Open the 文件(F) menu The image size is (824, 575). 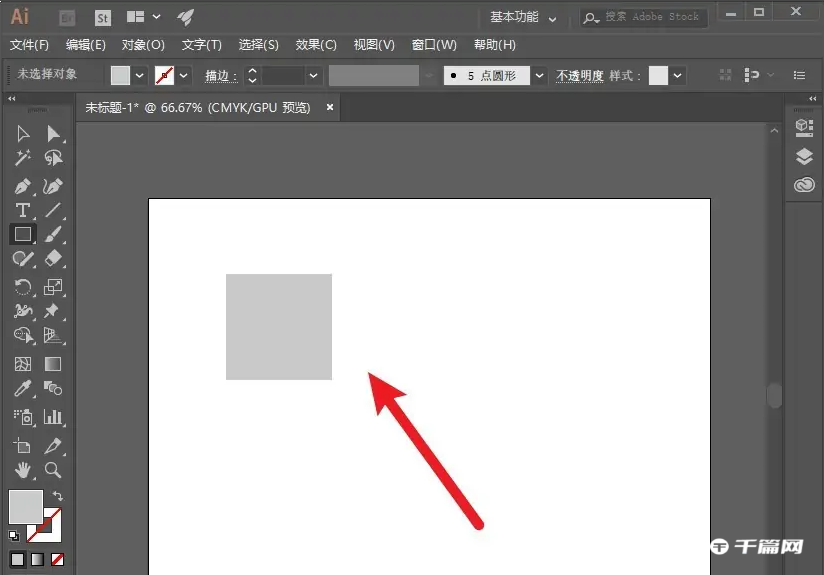[29, 45]
